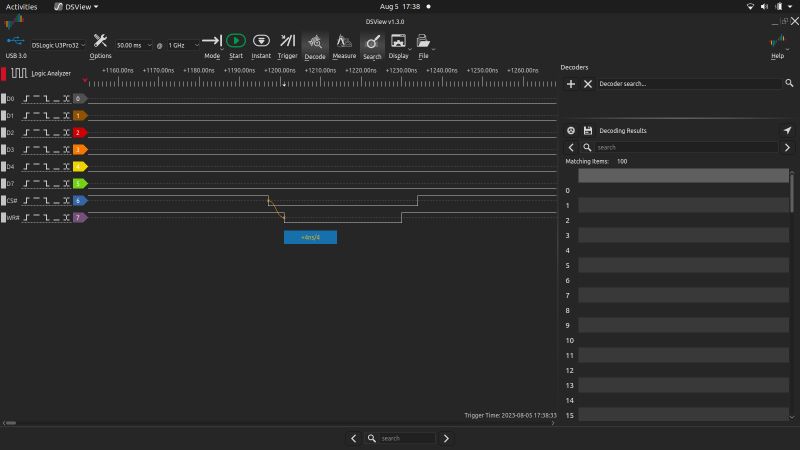This screenshot has width=800, height=450.
Task: Open the 1 GHz sample rate dropdown
Action: (183, 45)
